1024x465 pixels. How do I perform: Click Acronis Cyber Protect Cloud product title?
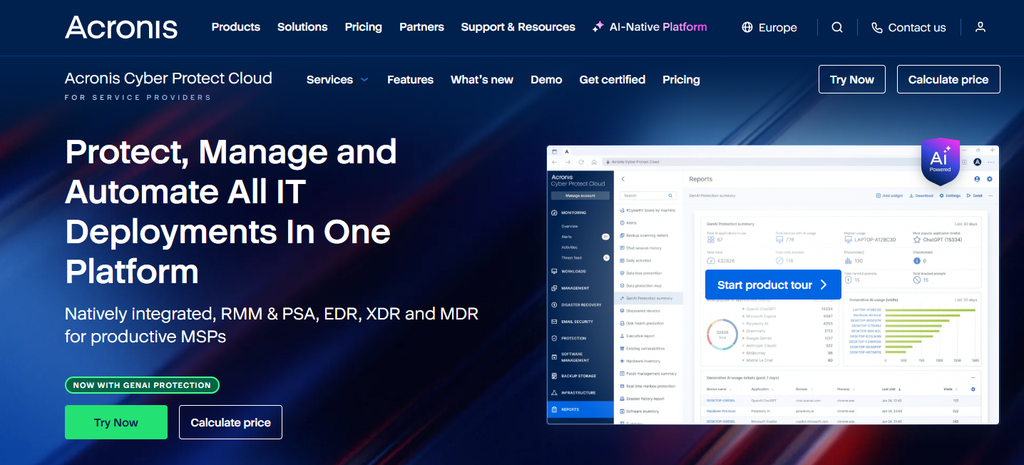pyautogui.click(x=168, y=78)
